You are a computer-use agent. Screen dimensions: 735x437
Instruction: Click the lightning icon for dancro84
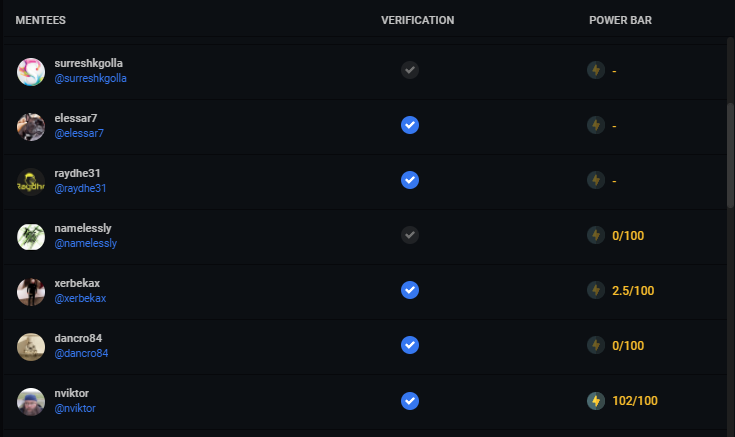pos(596,346)
